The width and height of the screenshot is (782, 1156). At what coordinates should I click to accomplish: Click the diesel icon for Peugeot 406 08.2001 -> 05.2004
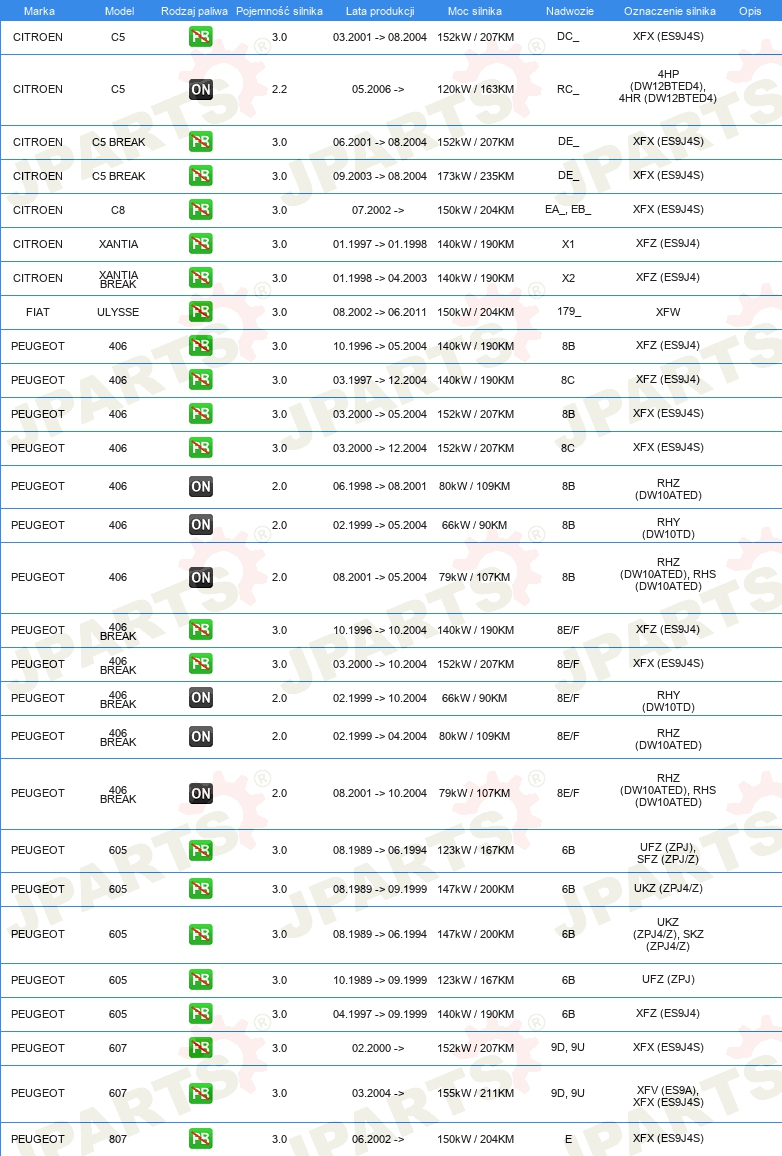pyautogui.click(x=200, y=577)
